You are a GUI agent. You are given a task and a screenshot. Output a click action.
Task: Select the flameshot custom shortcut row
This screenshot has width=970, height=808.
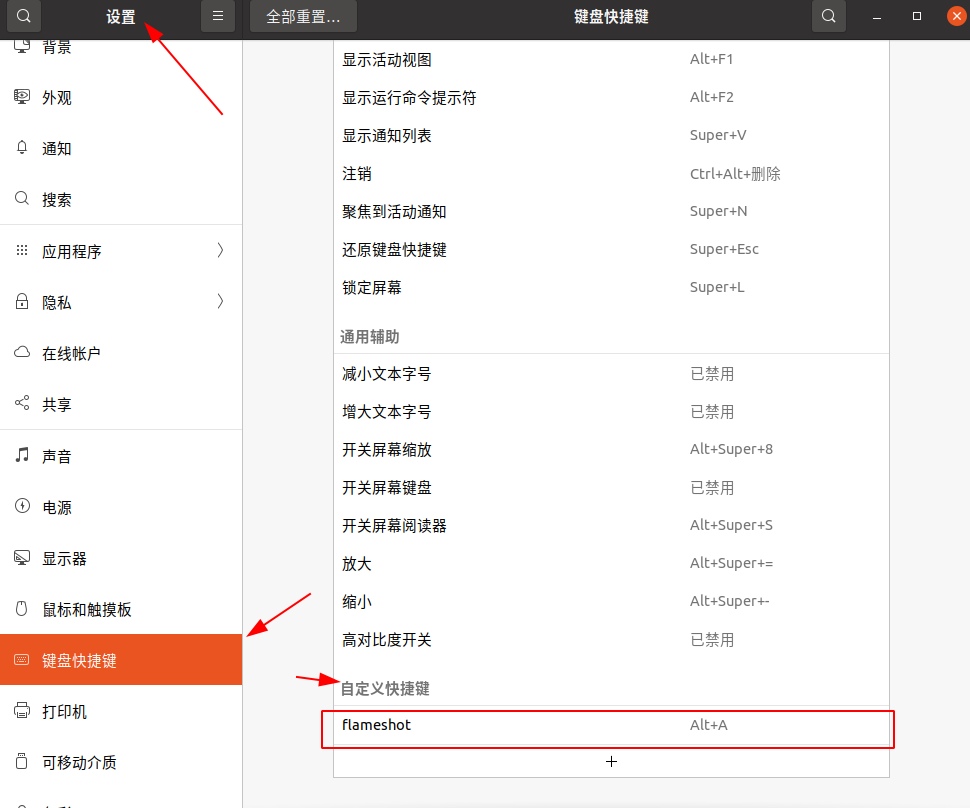pos(611,725)
